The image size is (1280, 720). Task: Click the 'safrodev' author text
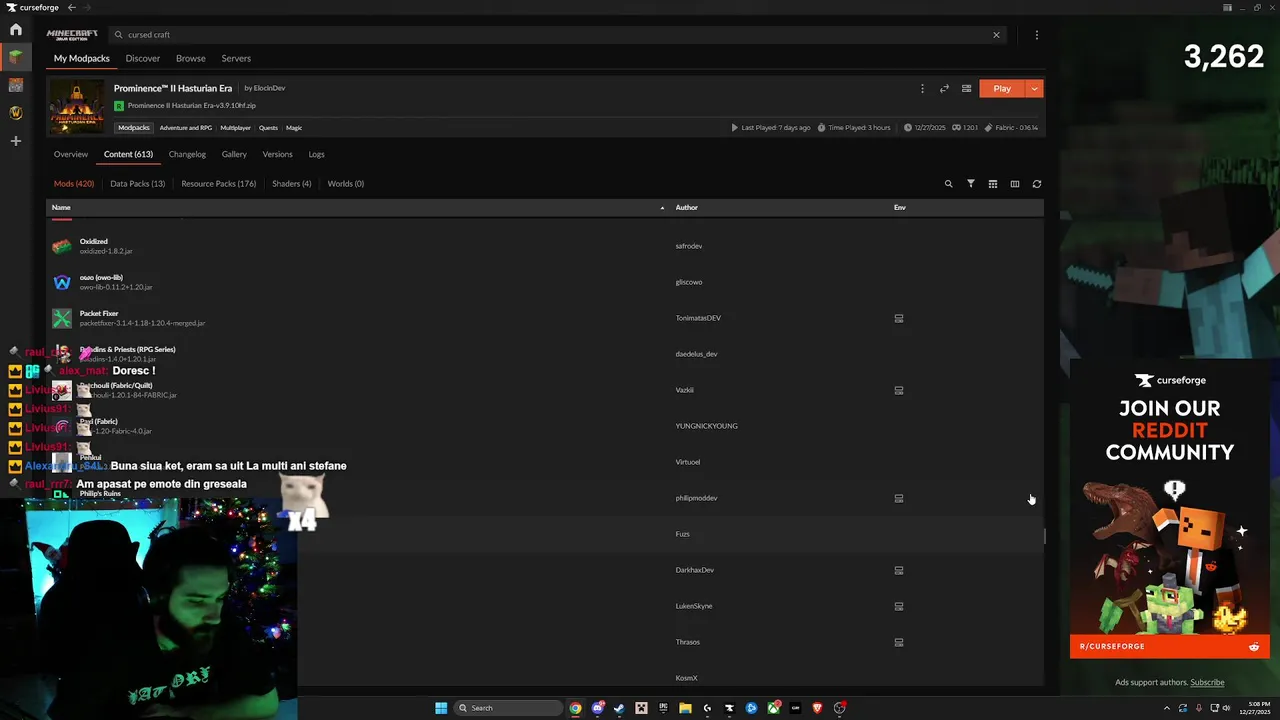click(x=689, y=246)
